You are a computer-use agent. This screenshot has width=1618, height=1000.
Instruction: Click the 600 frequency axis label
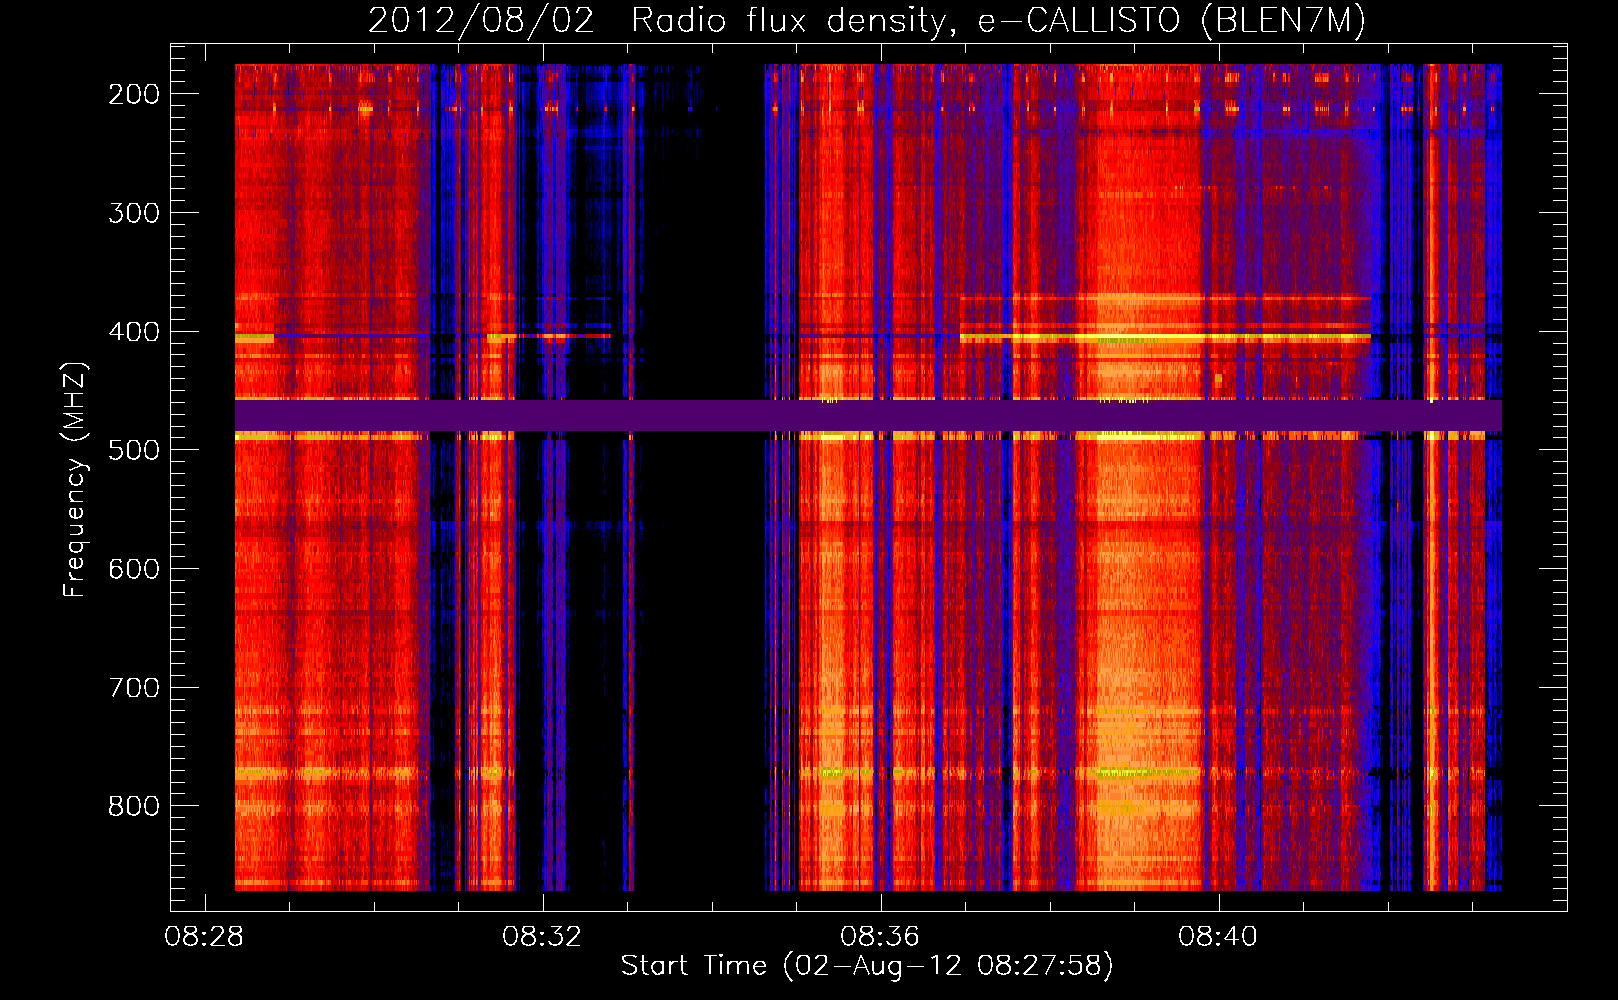pos(134,569)
